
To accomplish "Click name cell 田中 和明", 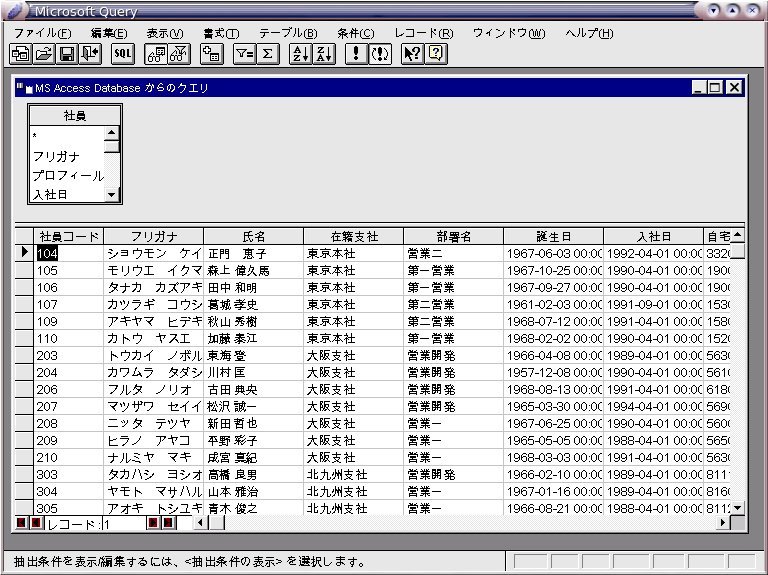I will tap(254, 288).
